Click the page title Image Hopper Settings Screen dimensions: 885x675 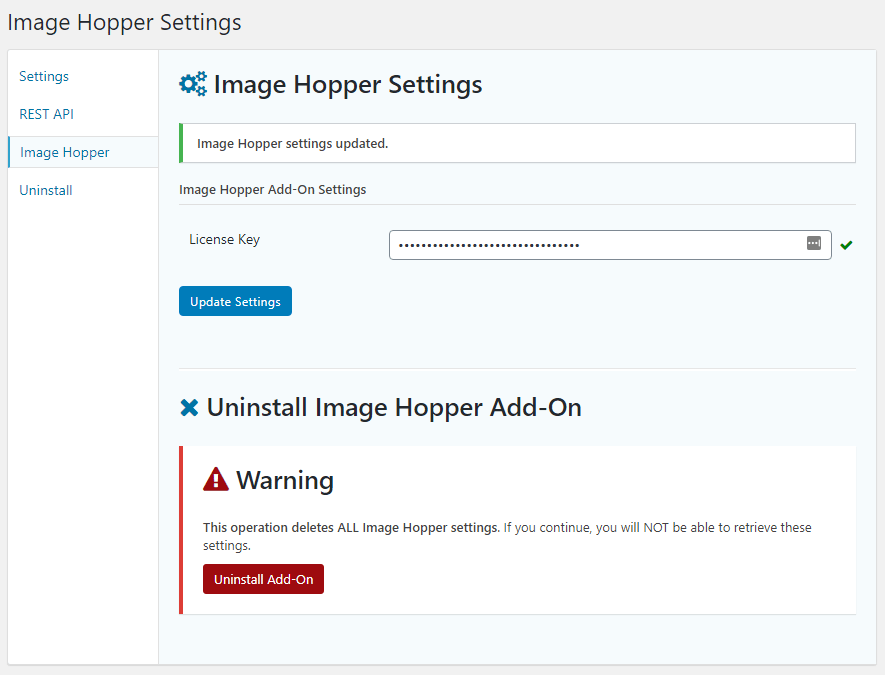(124, 22)
